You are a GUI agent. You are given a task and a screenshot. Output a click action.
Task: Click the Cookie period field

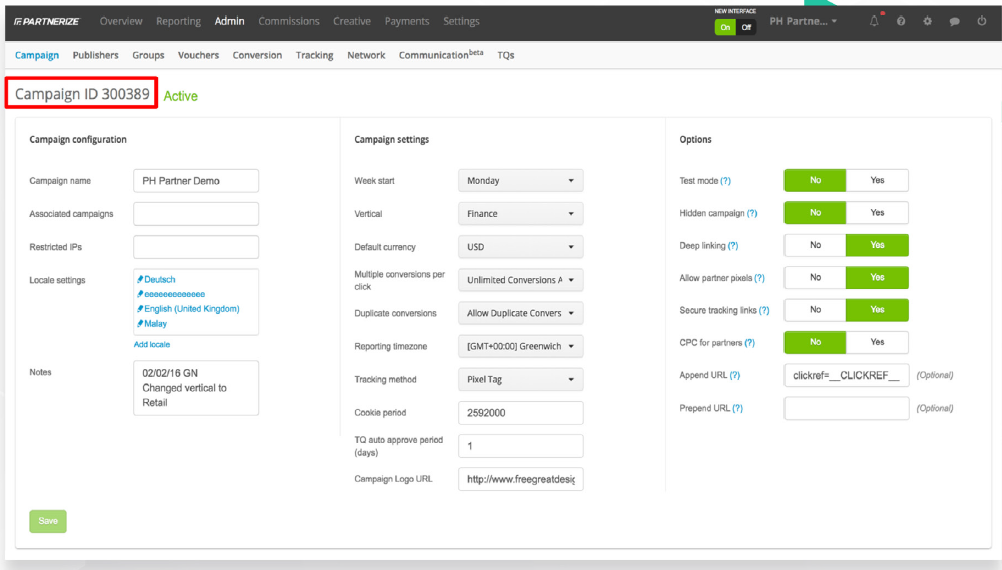pyautogui.click(x=520, y=413)
